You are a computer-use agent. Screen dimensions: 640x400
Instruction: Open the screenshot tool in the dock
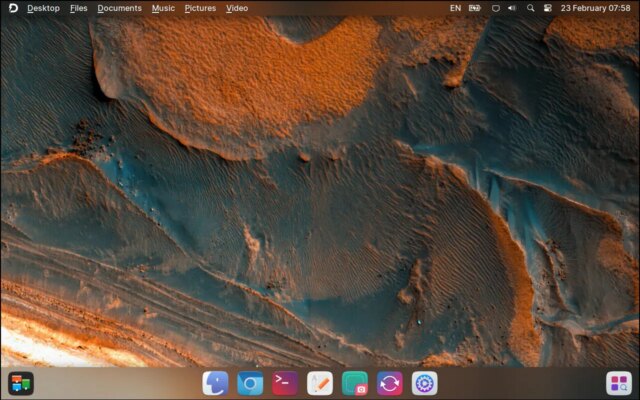pyautogui.click(x=355, y=383)
